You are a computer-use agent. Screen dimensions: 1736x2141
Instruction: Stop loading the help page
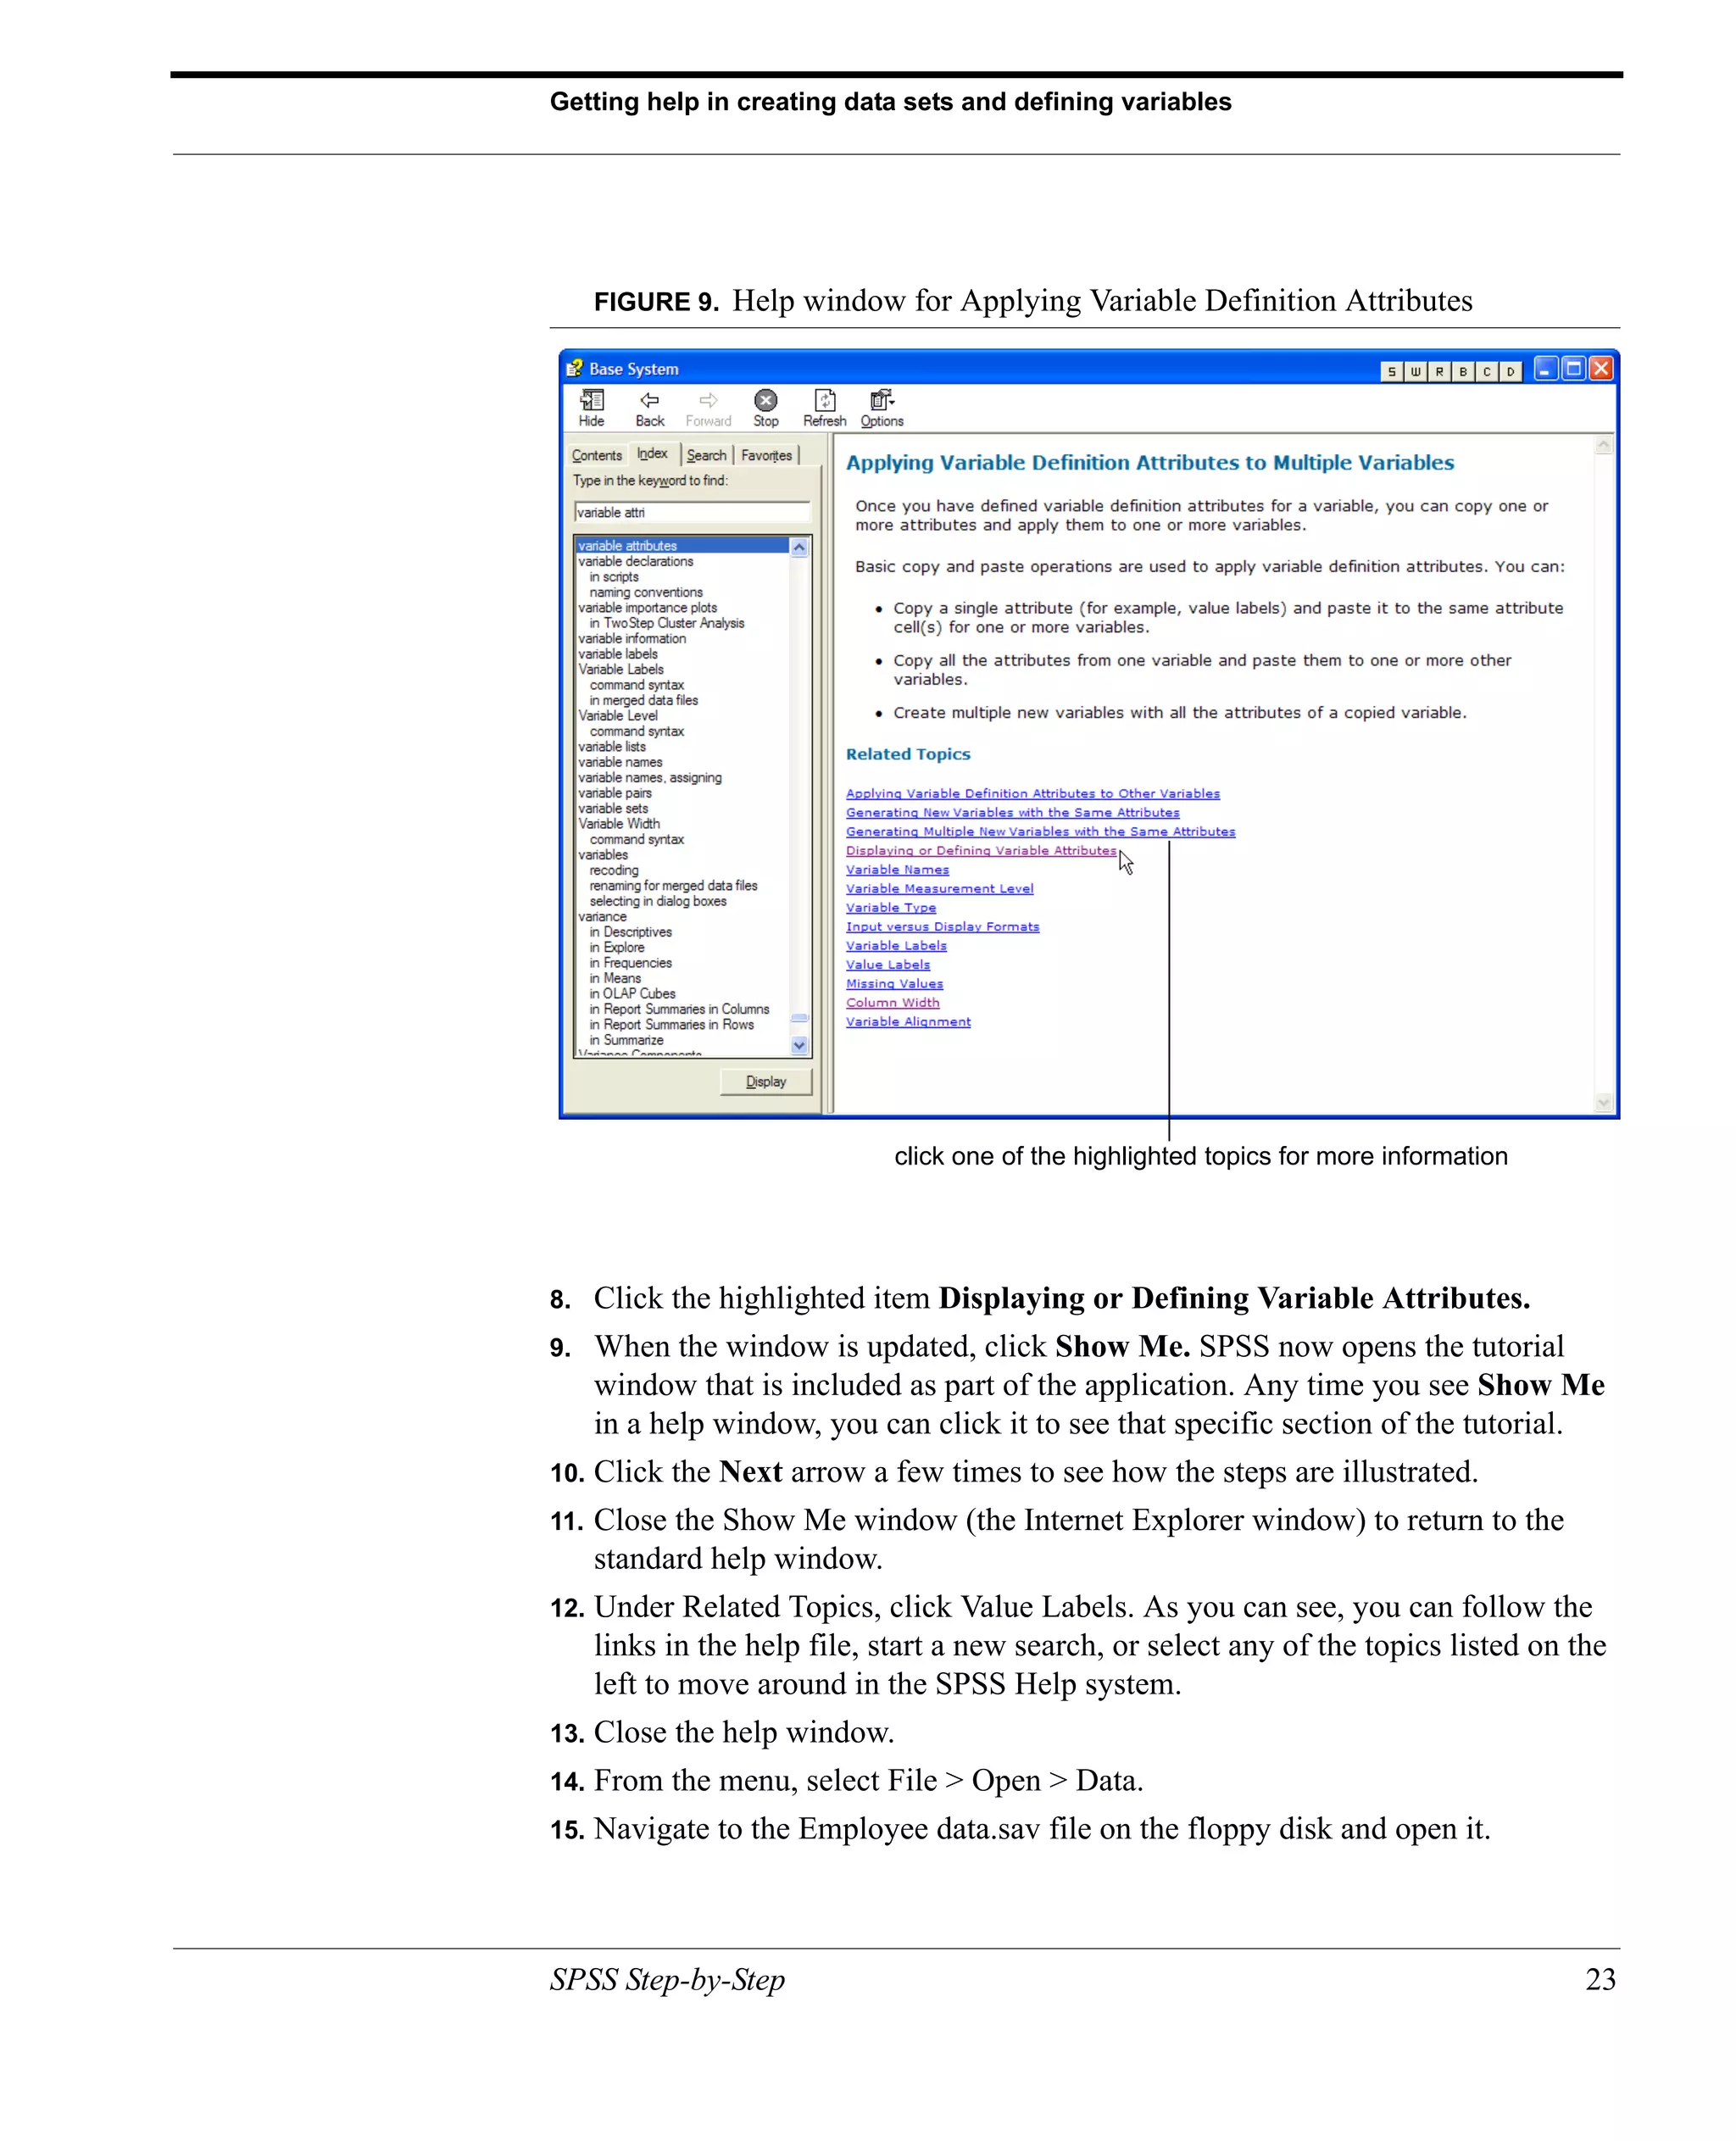coord(766,408)
